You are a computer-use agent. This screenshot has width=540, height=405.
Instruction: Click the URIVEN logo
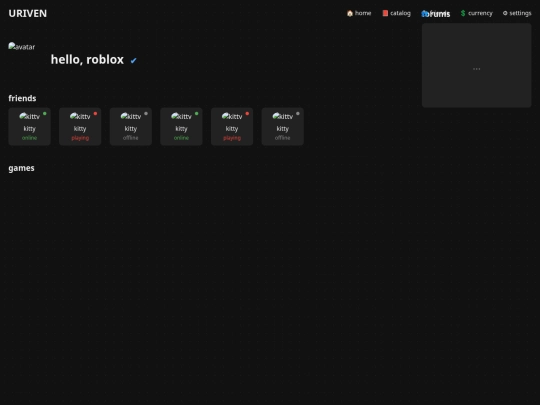point(28,13)
